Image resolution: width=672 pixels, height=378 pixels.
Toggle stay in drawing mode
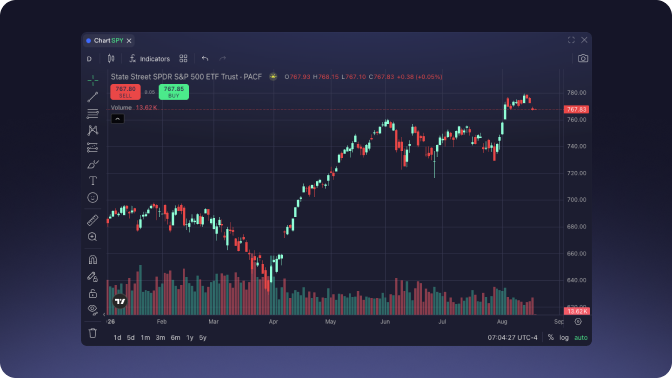click(93, 276)
